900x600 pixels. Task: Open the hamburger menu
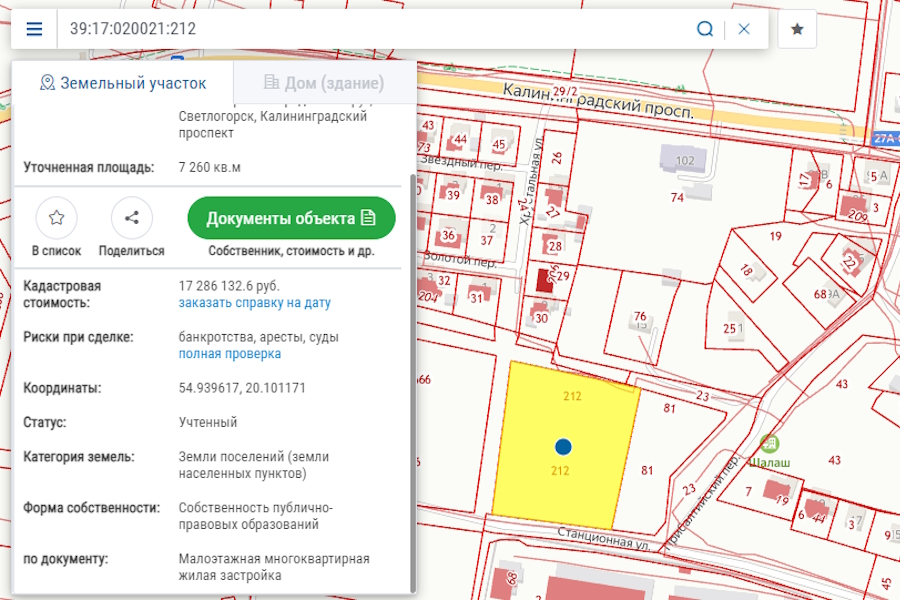[34, 28]
